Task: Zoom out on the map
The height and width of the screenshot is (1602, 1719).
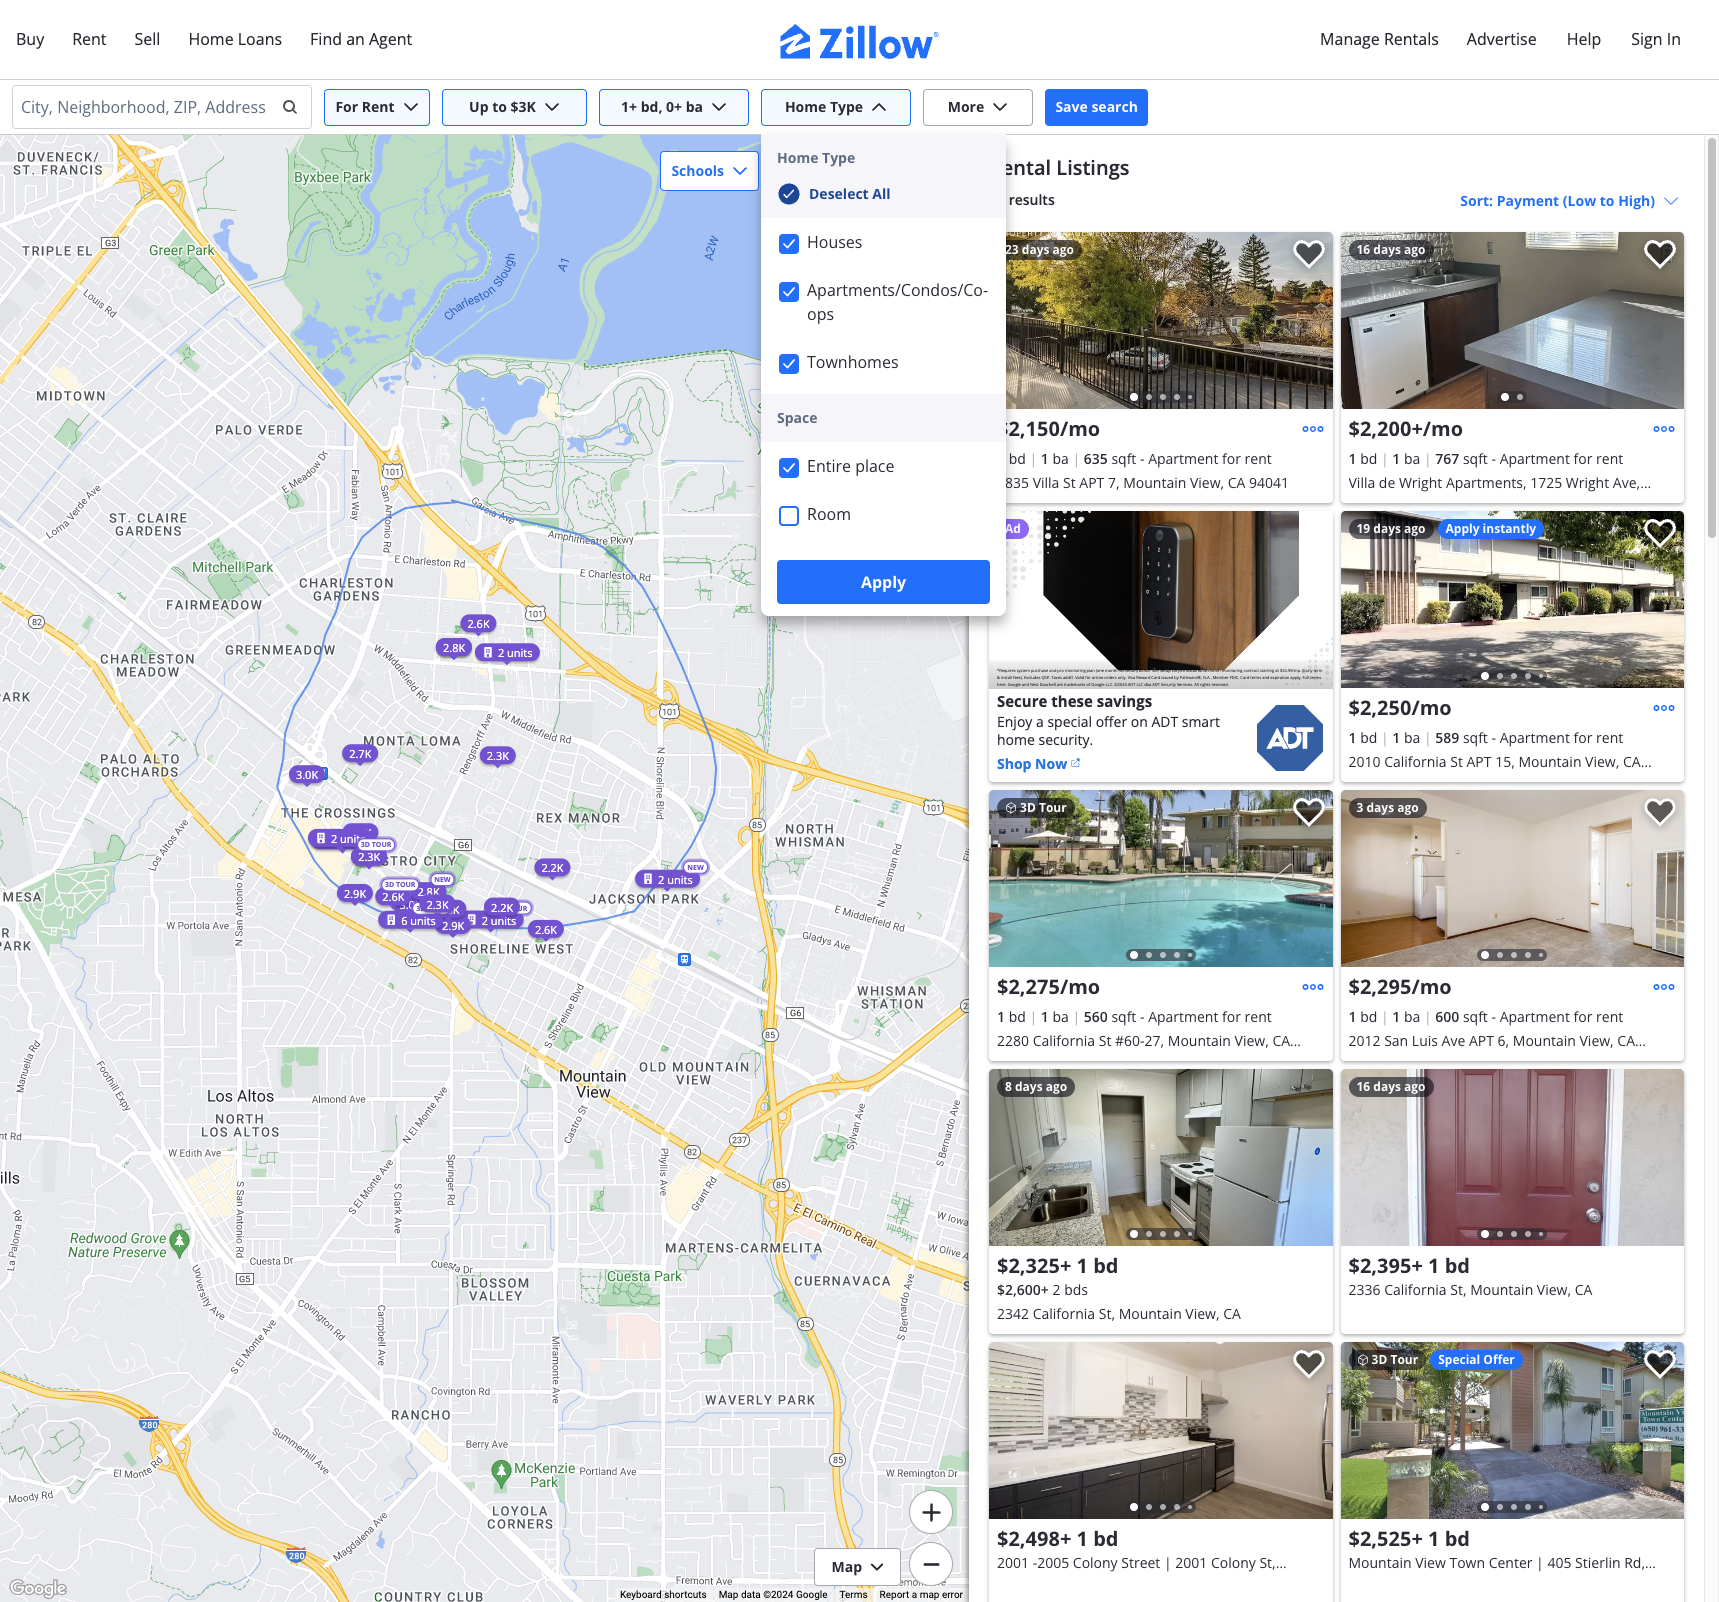Action: click(930, 1564)
